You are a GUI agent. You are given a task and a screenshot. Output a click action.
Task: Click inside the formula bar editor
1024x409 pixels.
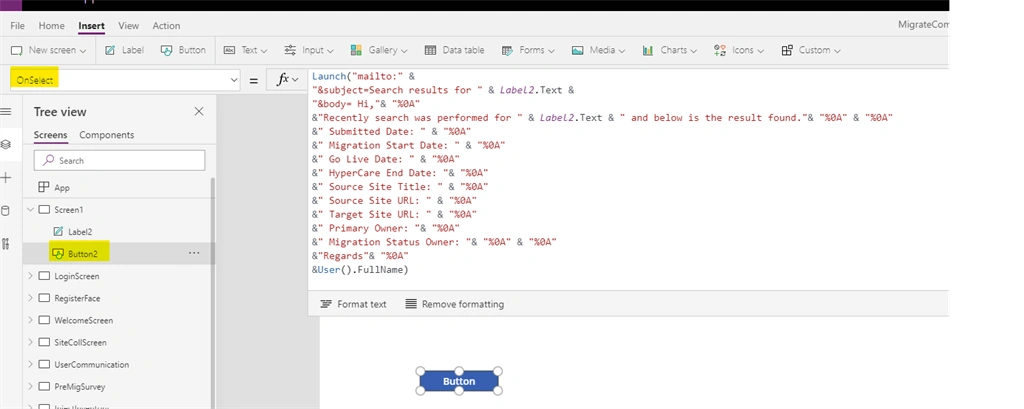[x=627, y=179]
